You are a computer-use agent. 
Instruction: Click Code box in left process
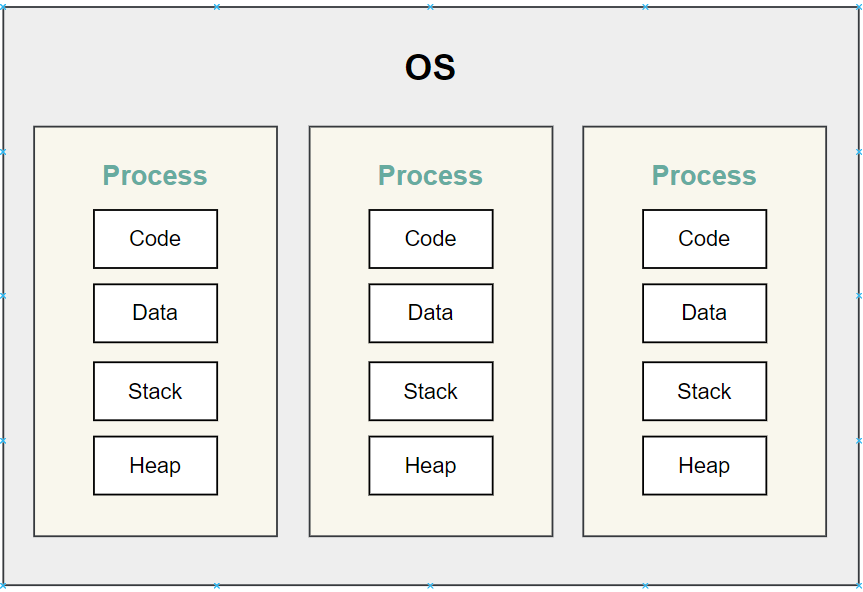point(156,239)
